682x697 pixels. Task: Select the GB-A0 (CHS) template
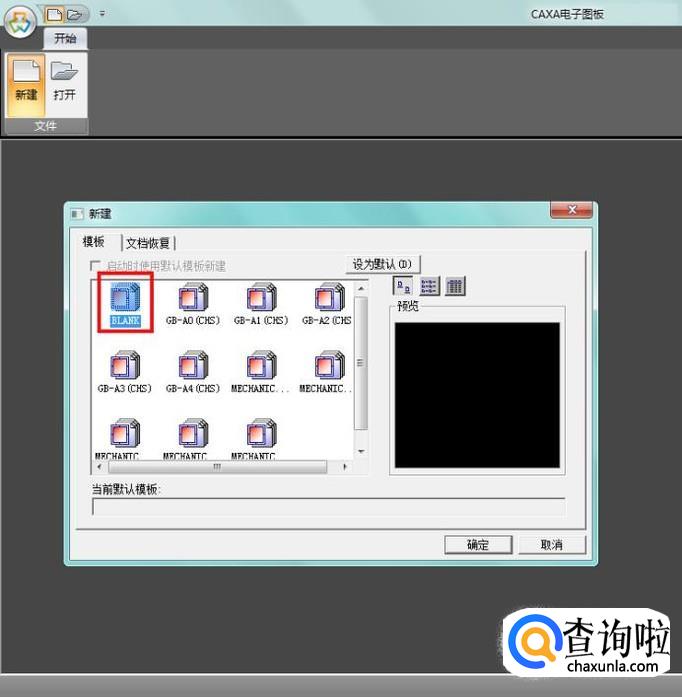pos(193,304)
